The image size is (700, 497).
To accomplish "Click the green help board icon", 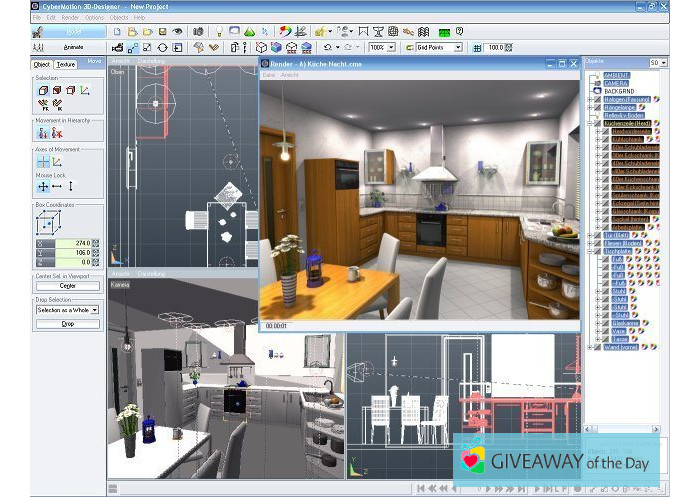I will coord(444,32).
